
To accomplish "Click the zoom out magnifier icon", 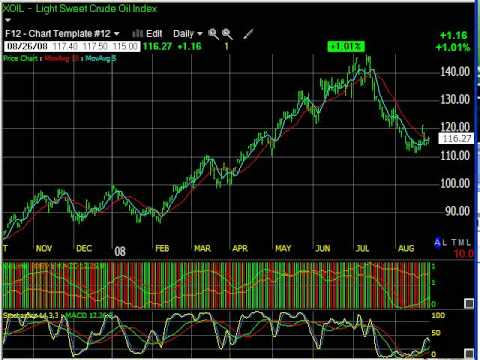I will [227, 34].
